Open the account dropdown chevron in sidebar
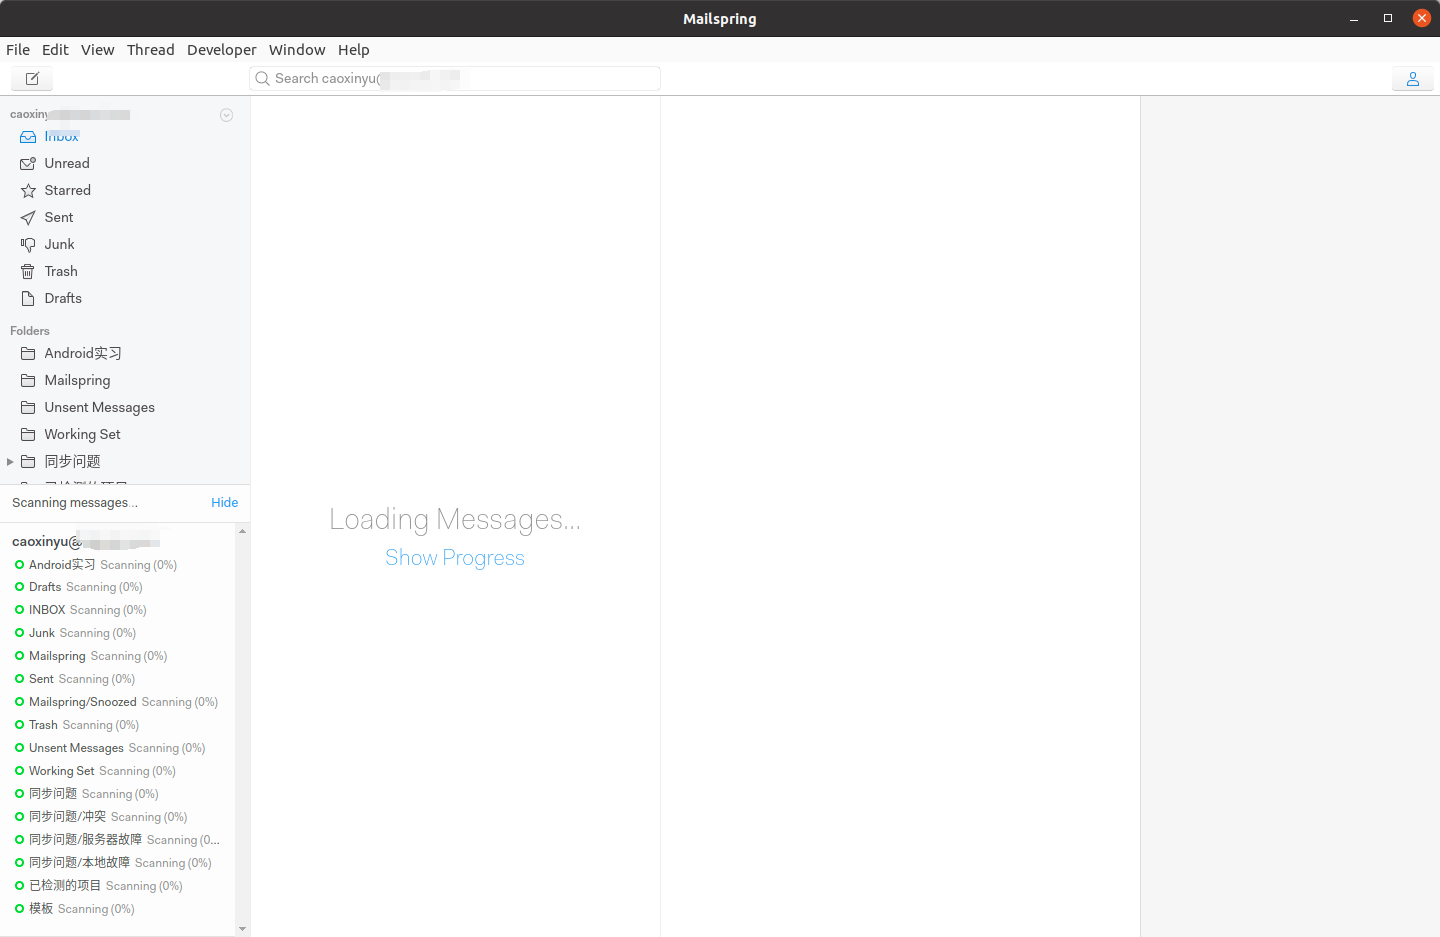The image size is (1440, 937). 227,115
